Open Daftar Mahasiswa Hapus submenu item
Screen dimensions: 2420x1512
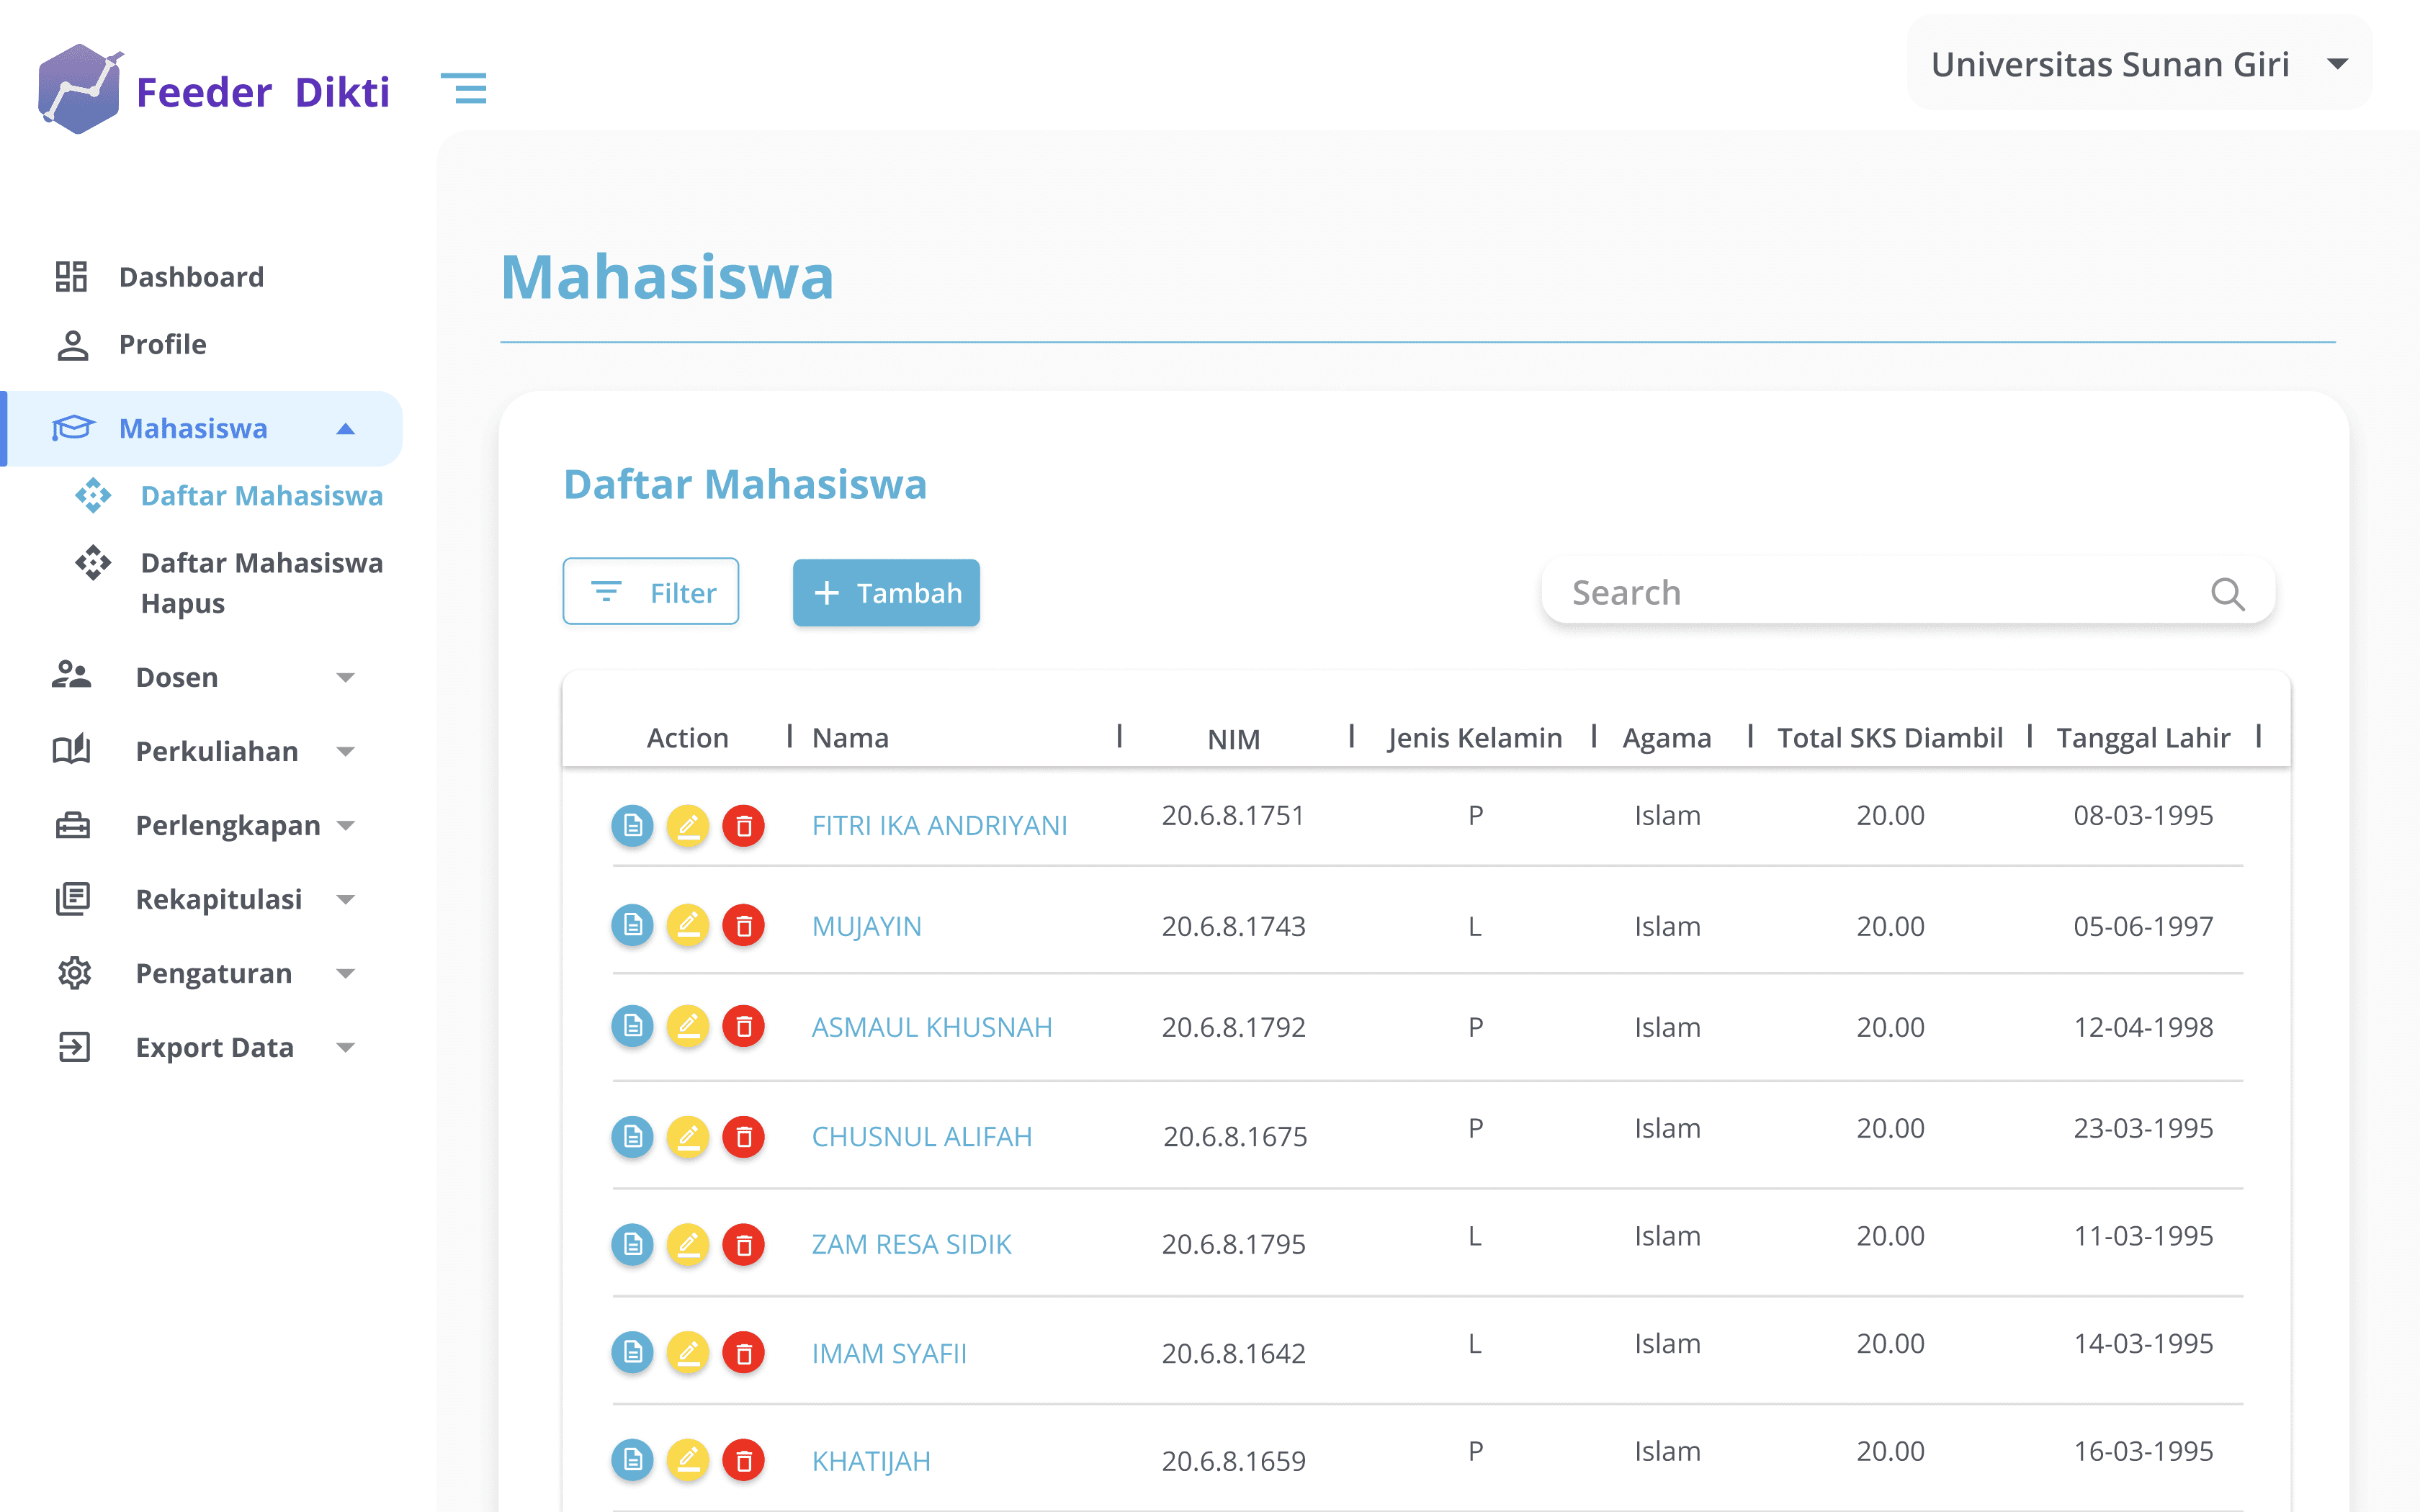click(230, 583)
